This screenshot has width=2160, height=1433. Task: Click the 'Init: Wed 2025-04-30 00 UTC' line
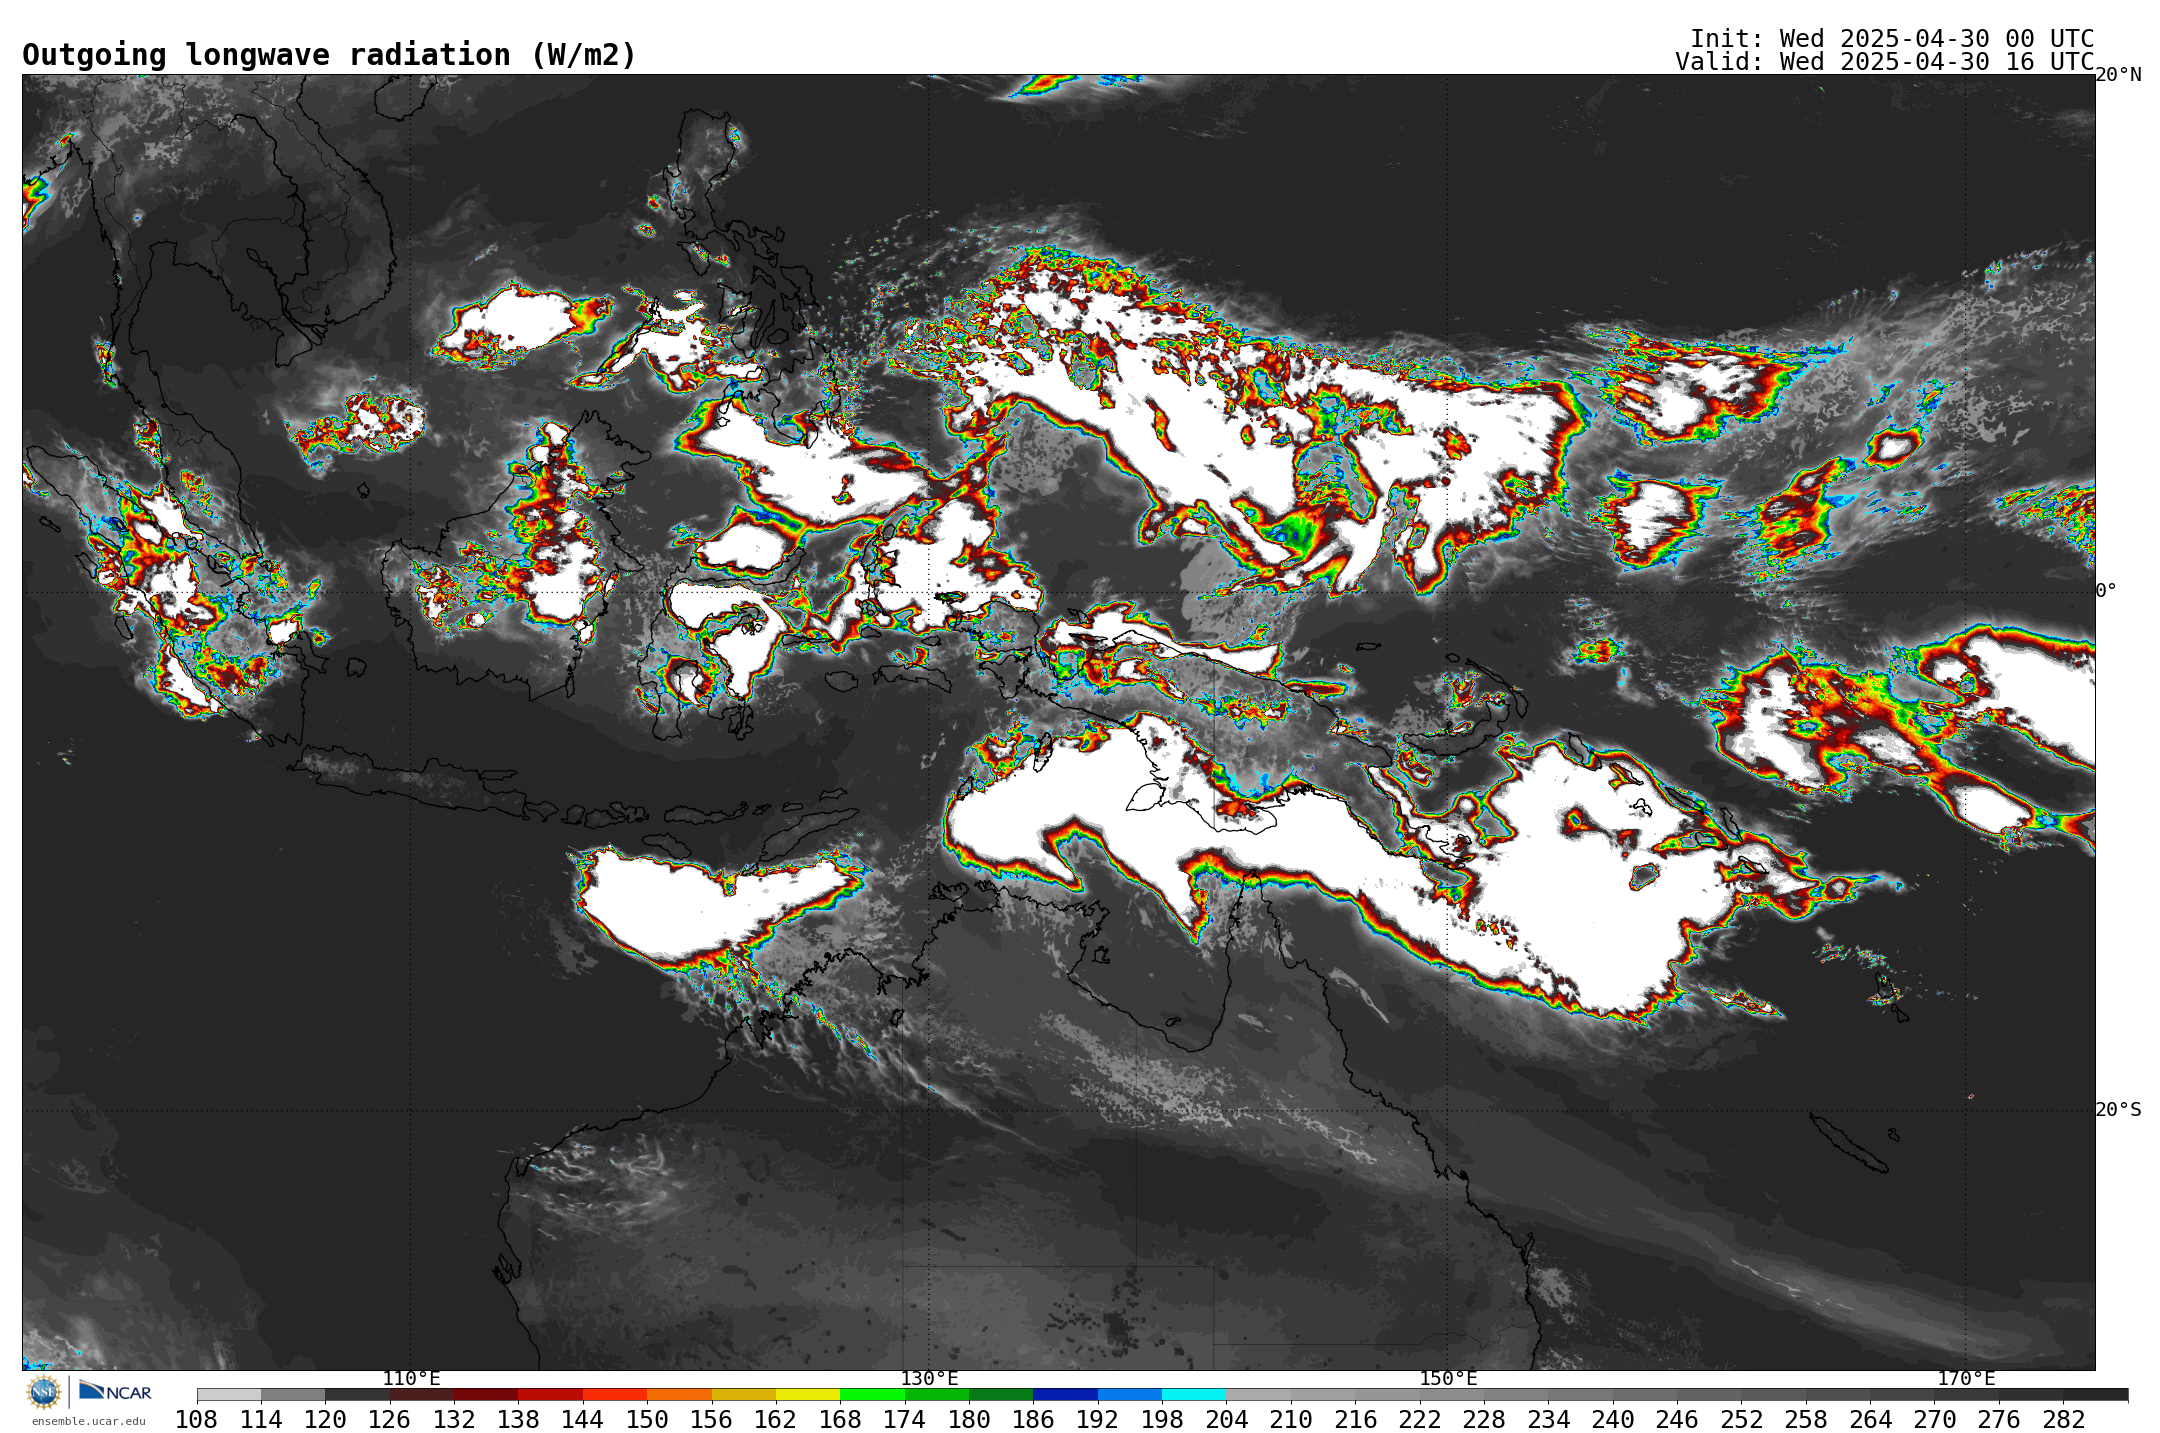[x=1892, y=38]
